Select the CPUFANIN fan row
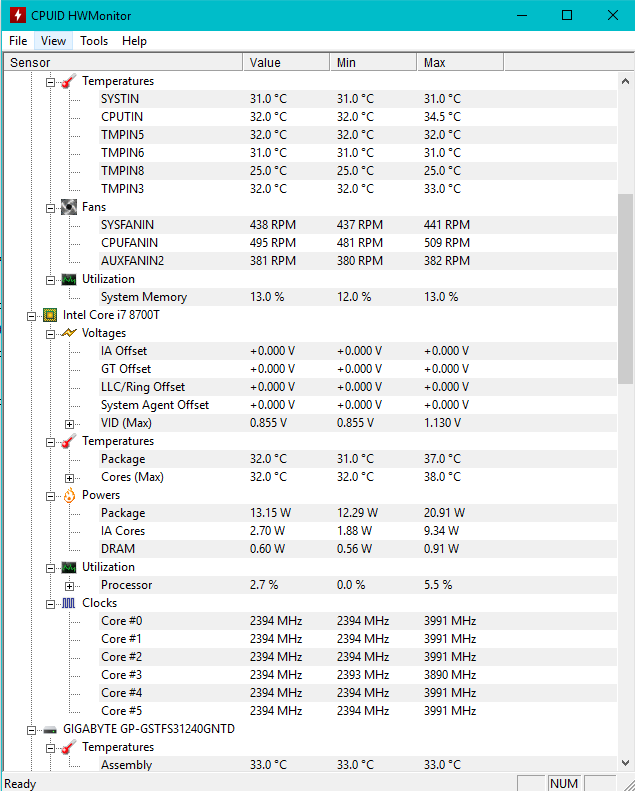The height and width of the screenshot is (791, 635). 129,243
